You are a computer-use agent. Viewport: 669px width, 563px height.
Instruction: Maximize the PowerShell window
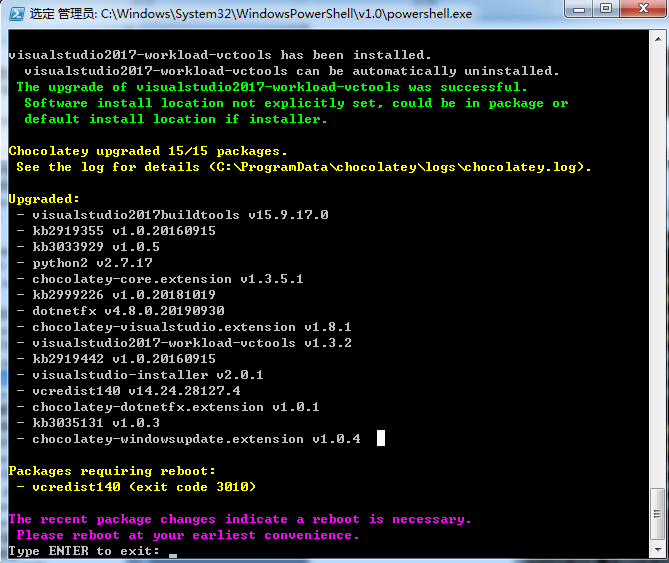[x=606, y=9]
